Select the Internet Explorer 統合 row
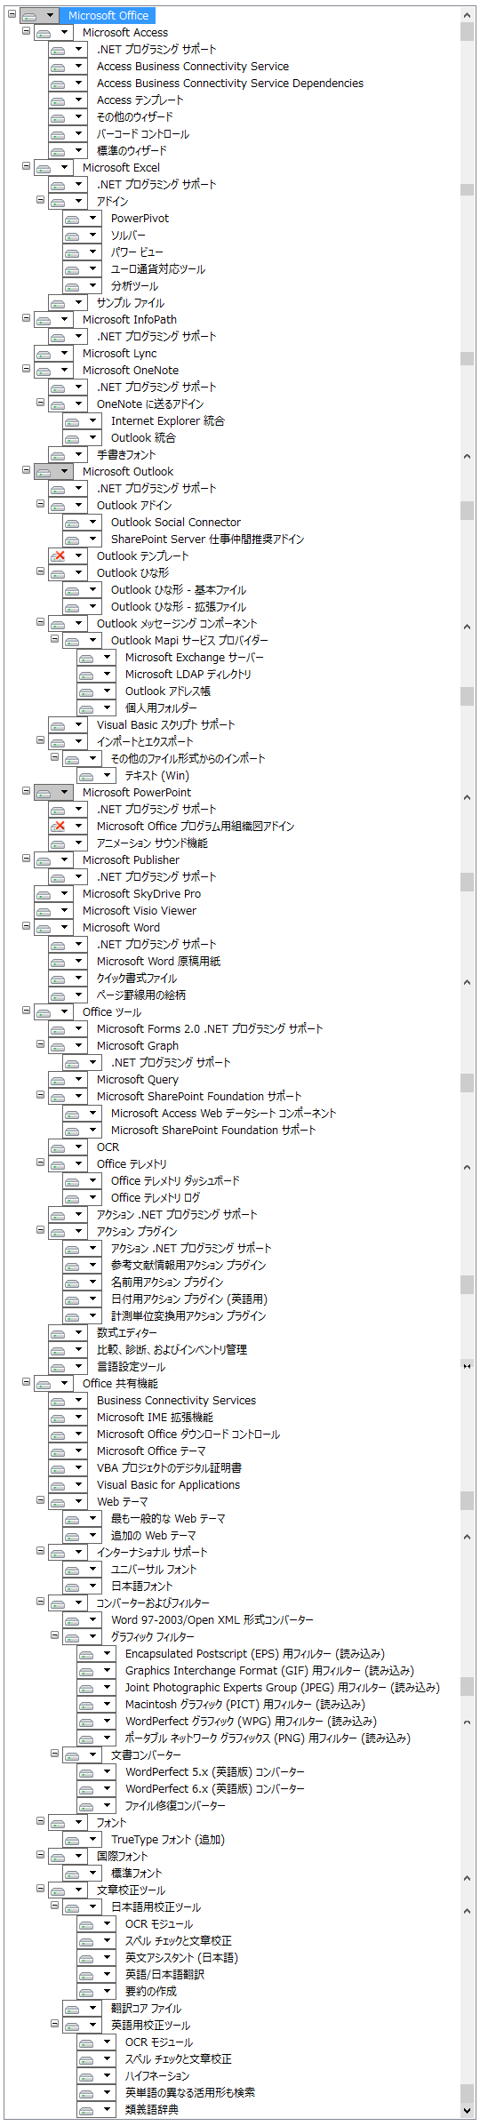480x2126 pixels. pyautogui.click(x=168, y=422)
